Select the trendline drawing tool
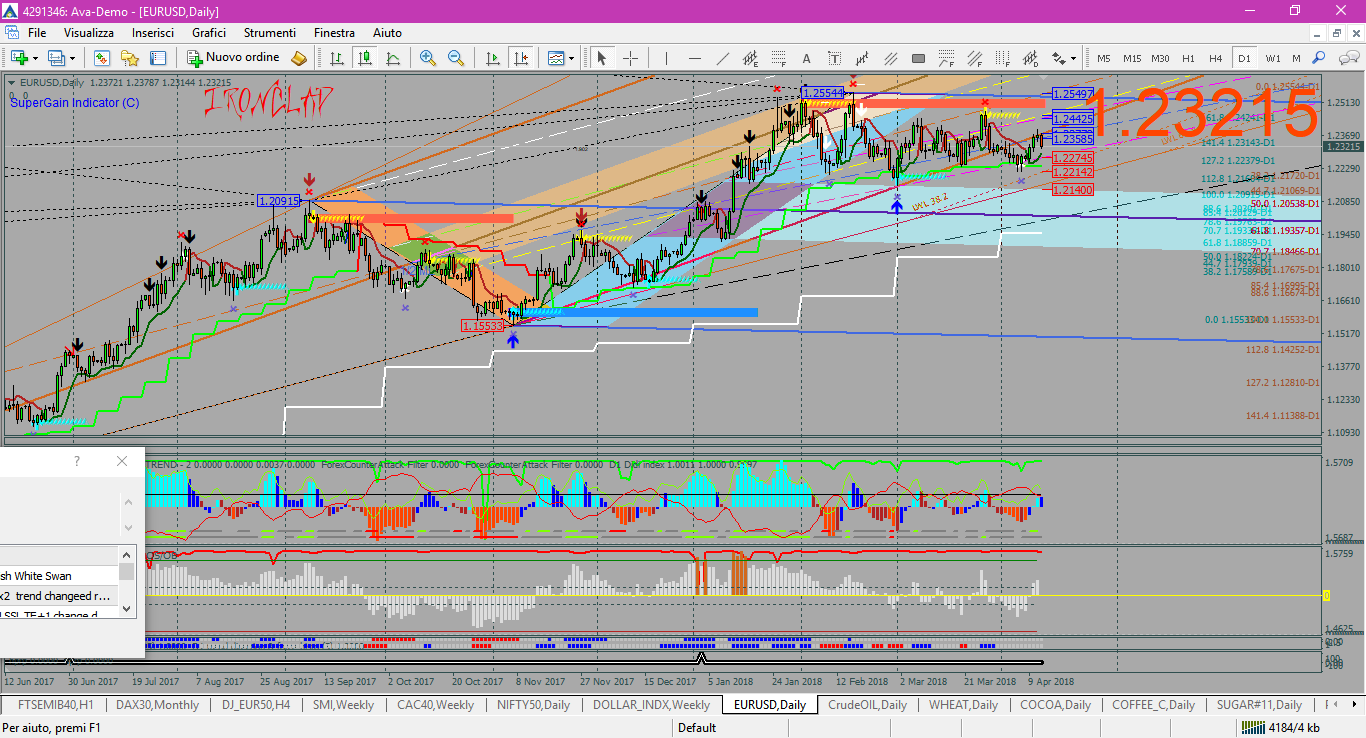This screenshot has width=1366, height=738. pos(722,58)
